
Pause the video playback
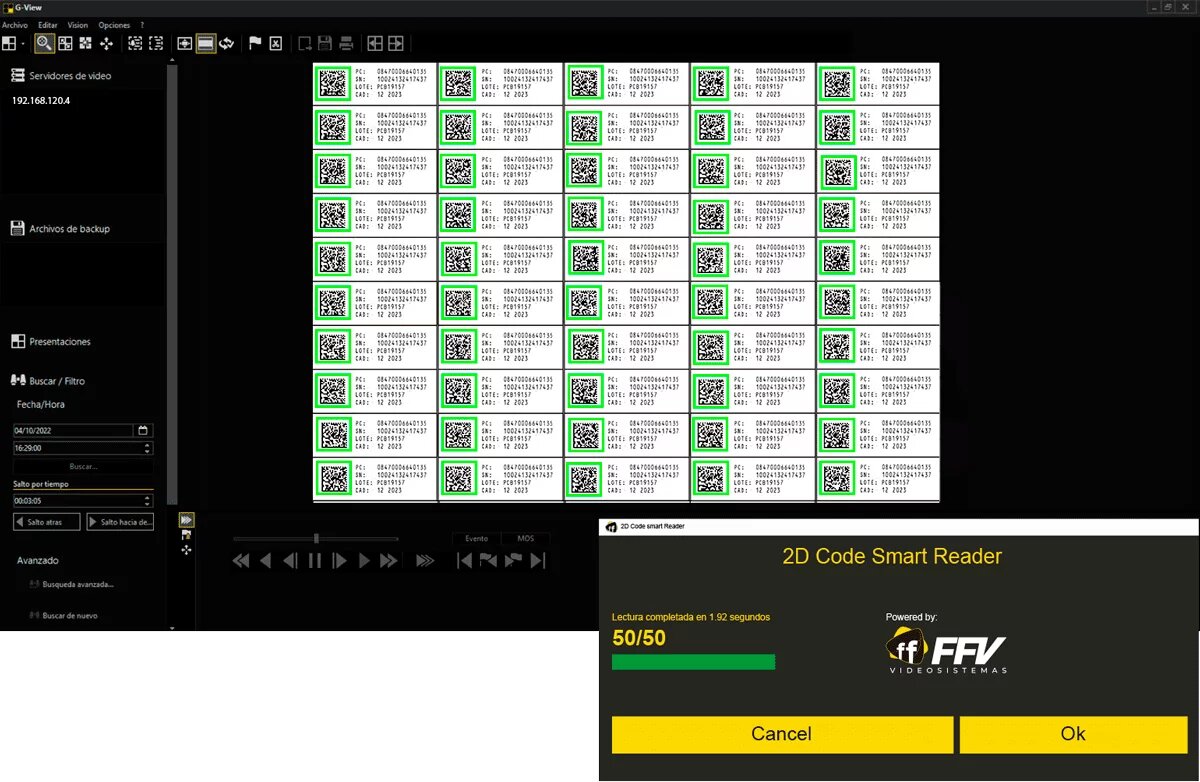point(315,562)
